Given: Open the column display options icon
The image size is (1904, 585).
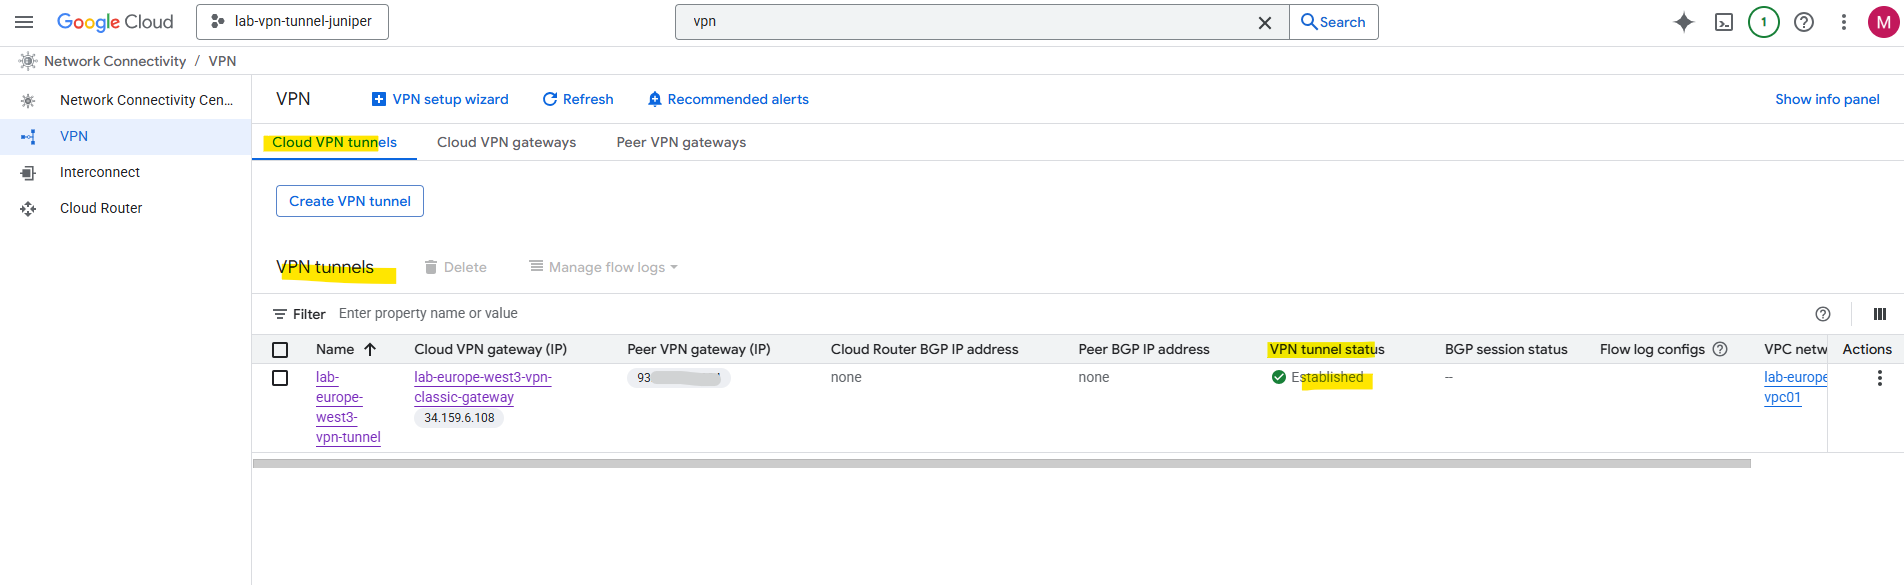Looking at the screenshot, I should (1880, 314).
